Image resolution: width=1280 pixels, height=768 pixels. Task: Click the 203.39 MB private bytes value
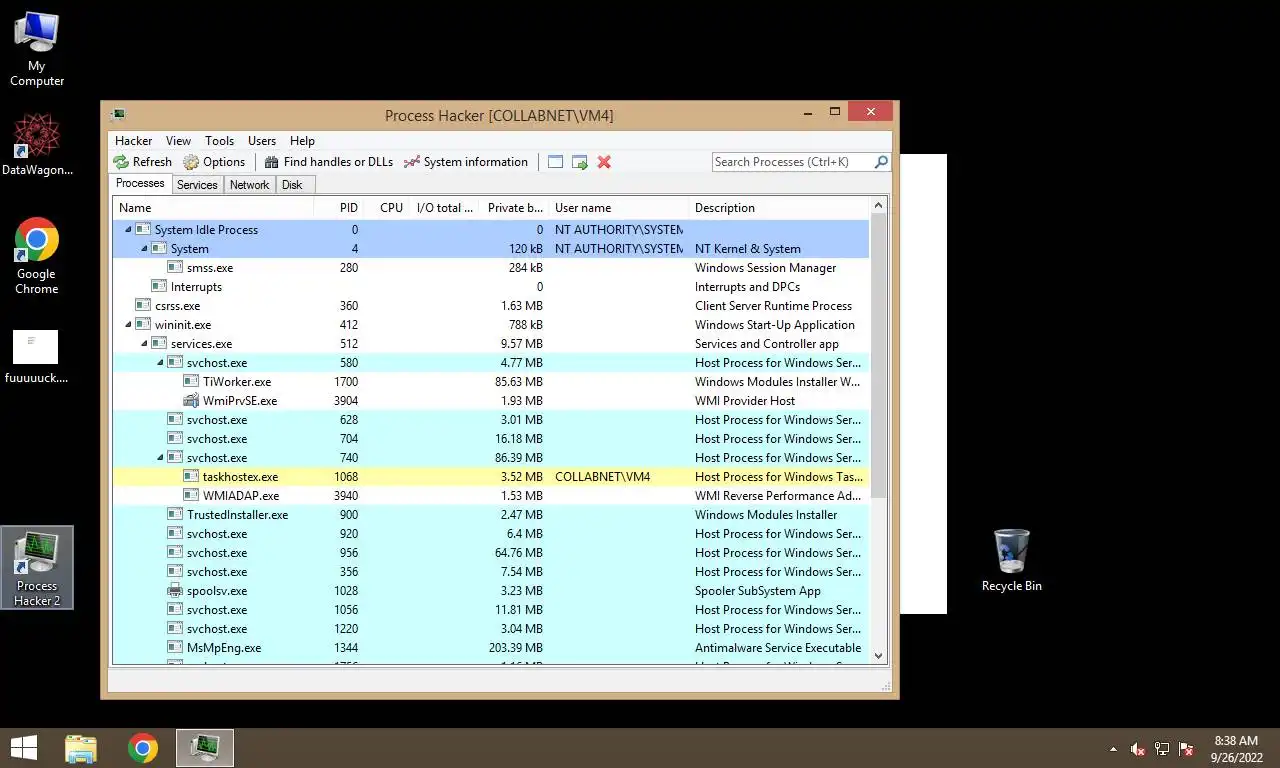(515, 648)
